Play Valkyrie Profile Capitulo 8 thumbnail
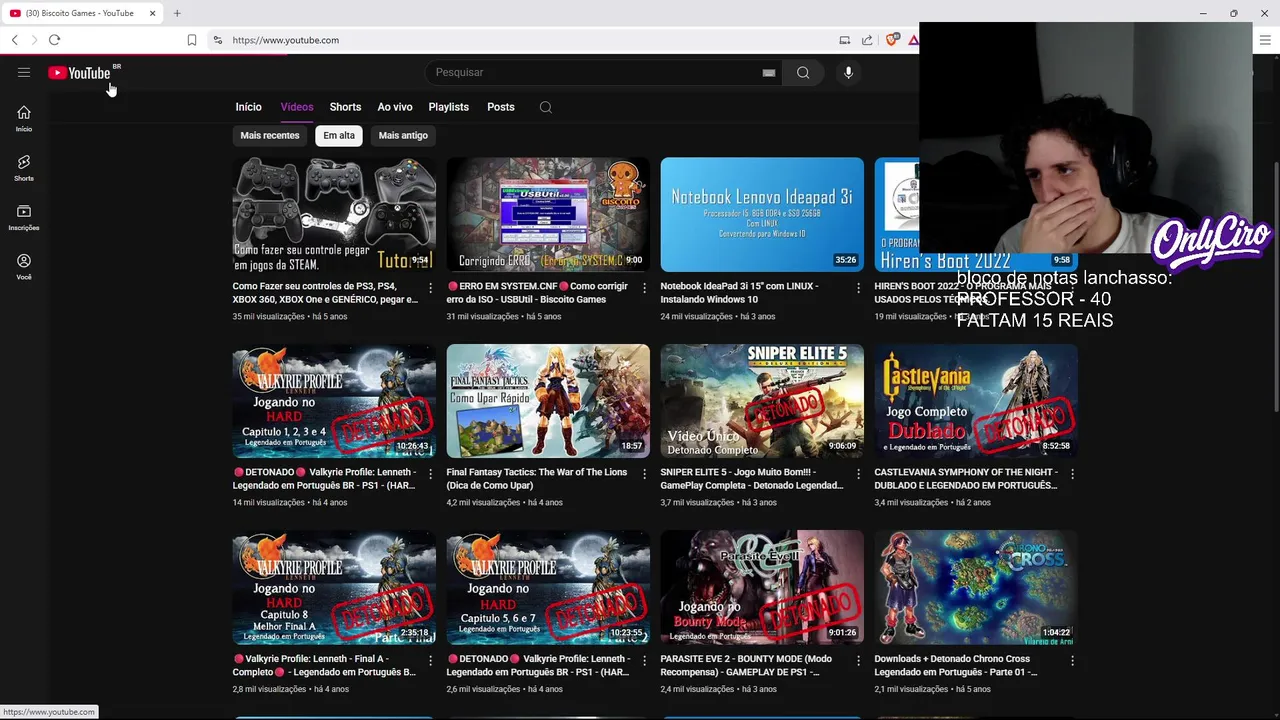 tap(334, 587)
